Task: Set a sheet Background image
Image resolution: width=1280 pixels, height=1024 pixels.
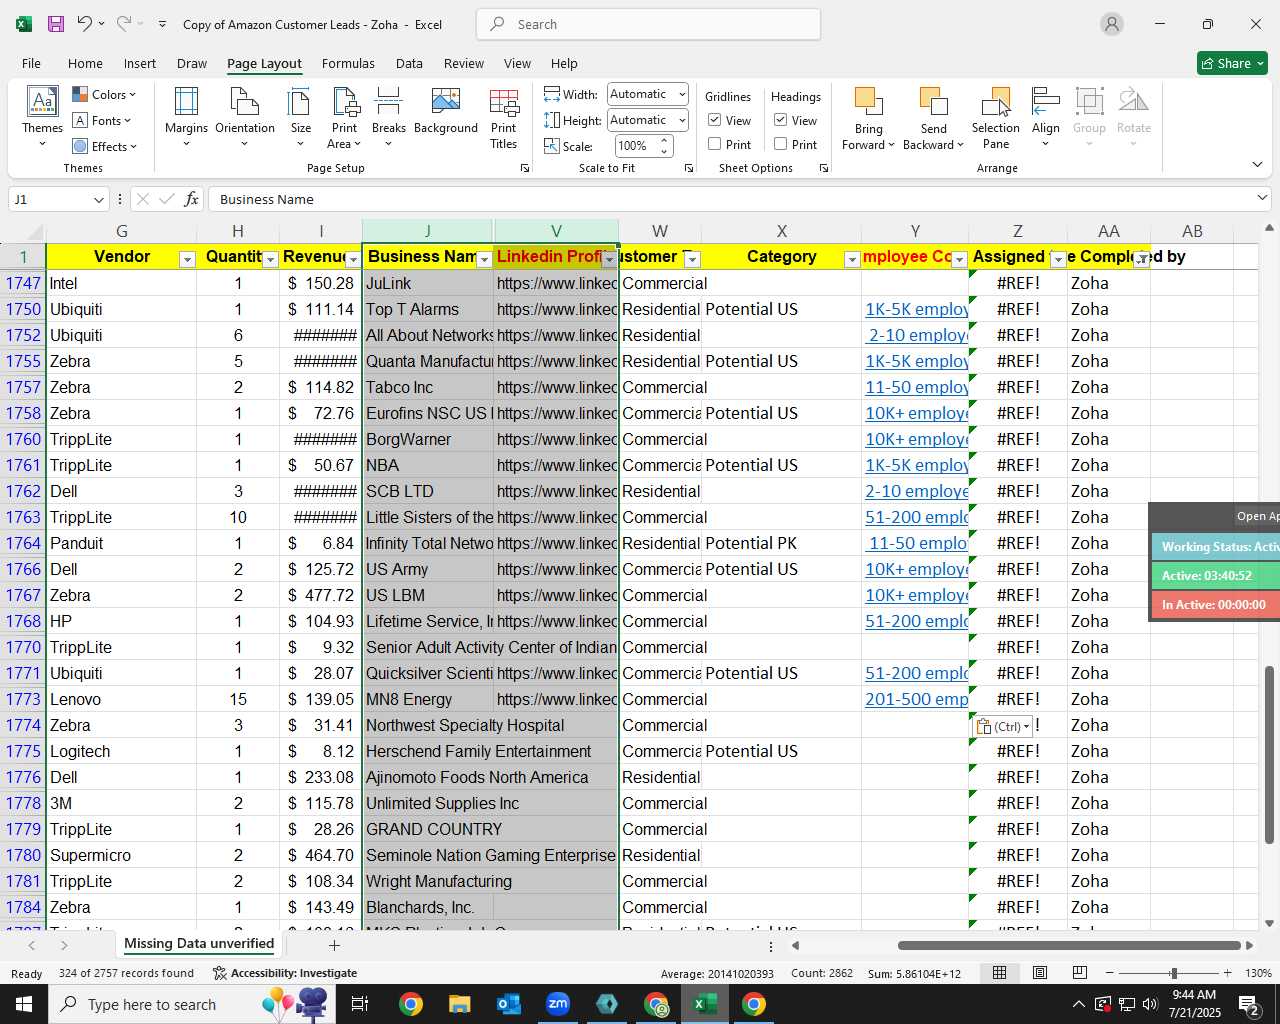Action: point(446,110)
